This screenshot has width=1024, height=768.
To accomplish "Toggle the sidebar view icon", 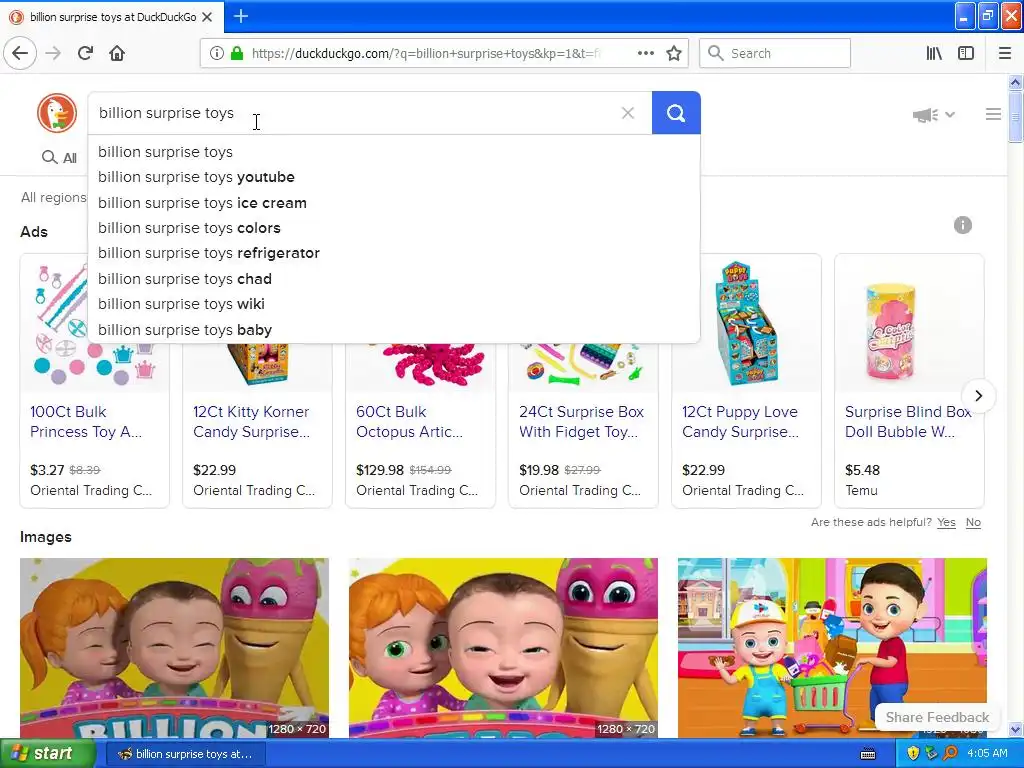I will pos(966,53).
